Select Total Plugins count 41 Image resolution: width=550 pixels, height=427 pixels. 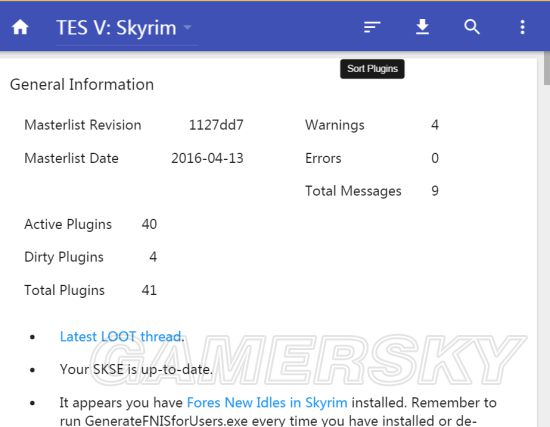(149, 290)
